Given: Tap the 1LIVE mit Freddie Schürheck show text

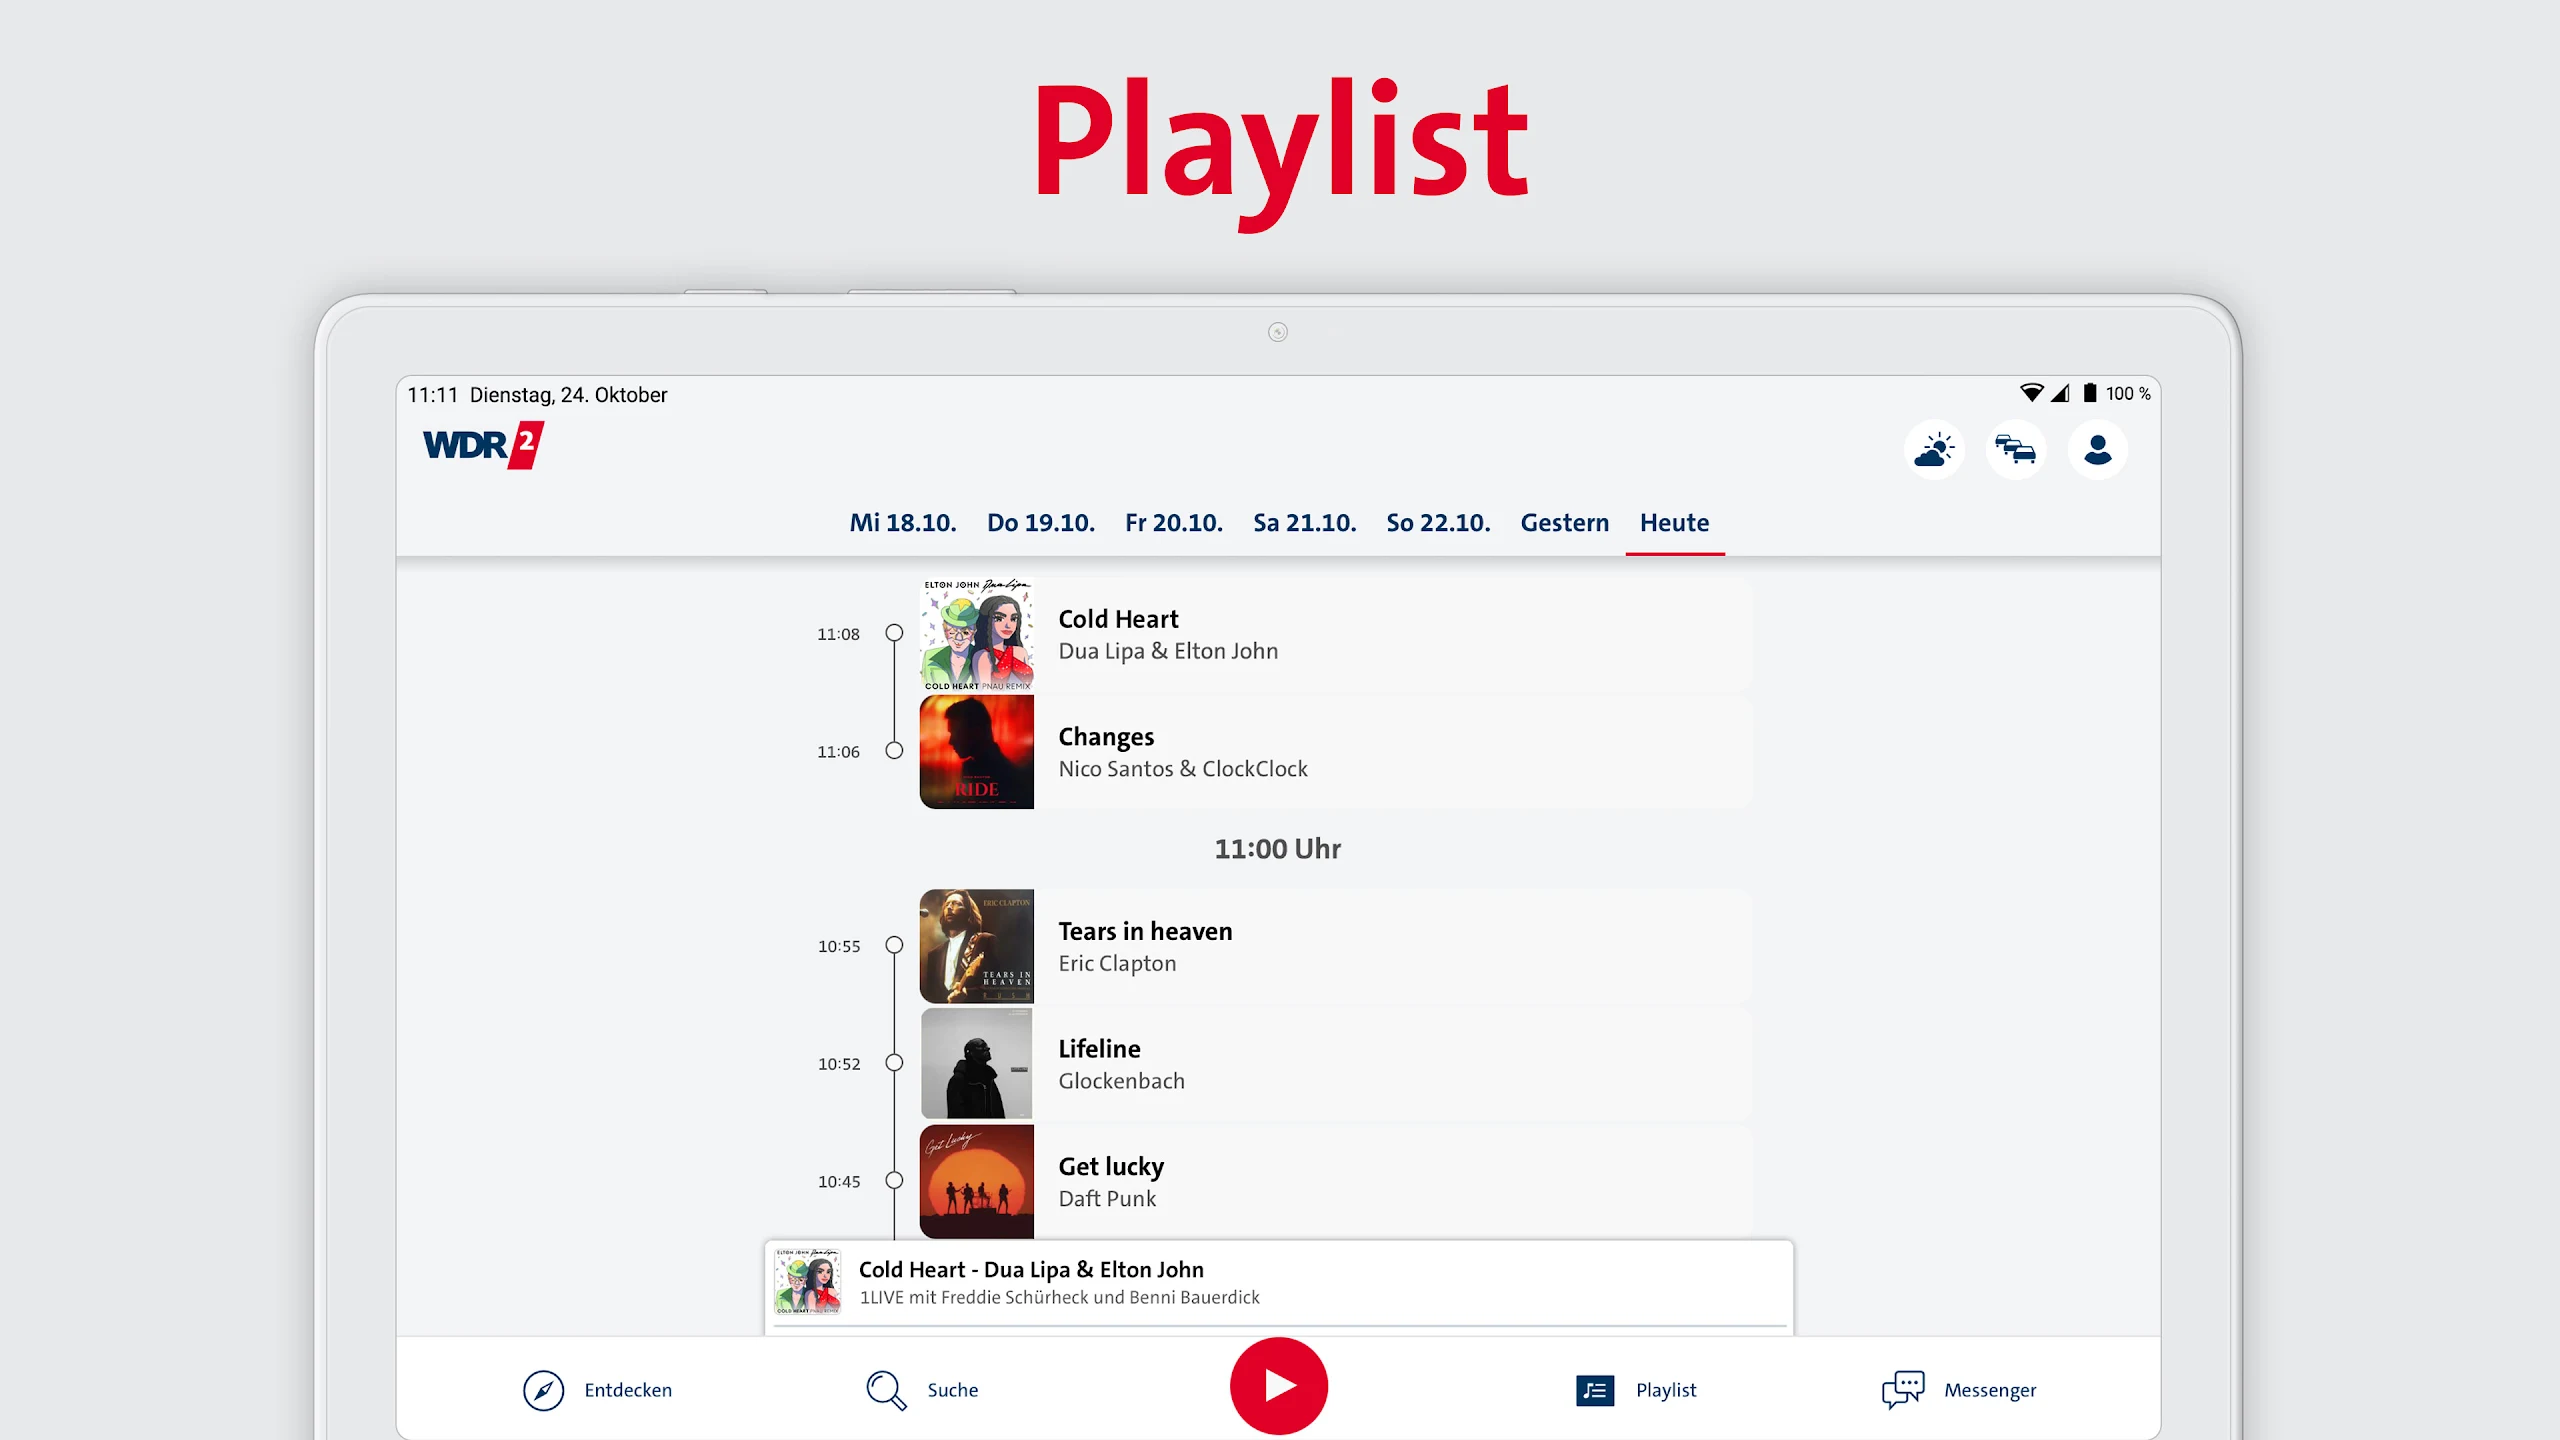Looking at the screenshot, I should 1059,1297.
